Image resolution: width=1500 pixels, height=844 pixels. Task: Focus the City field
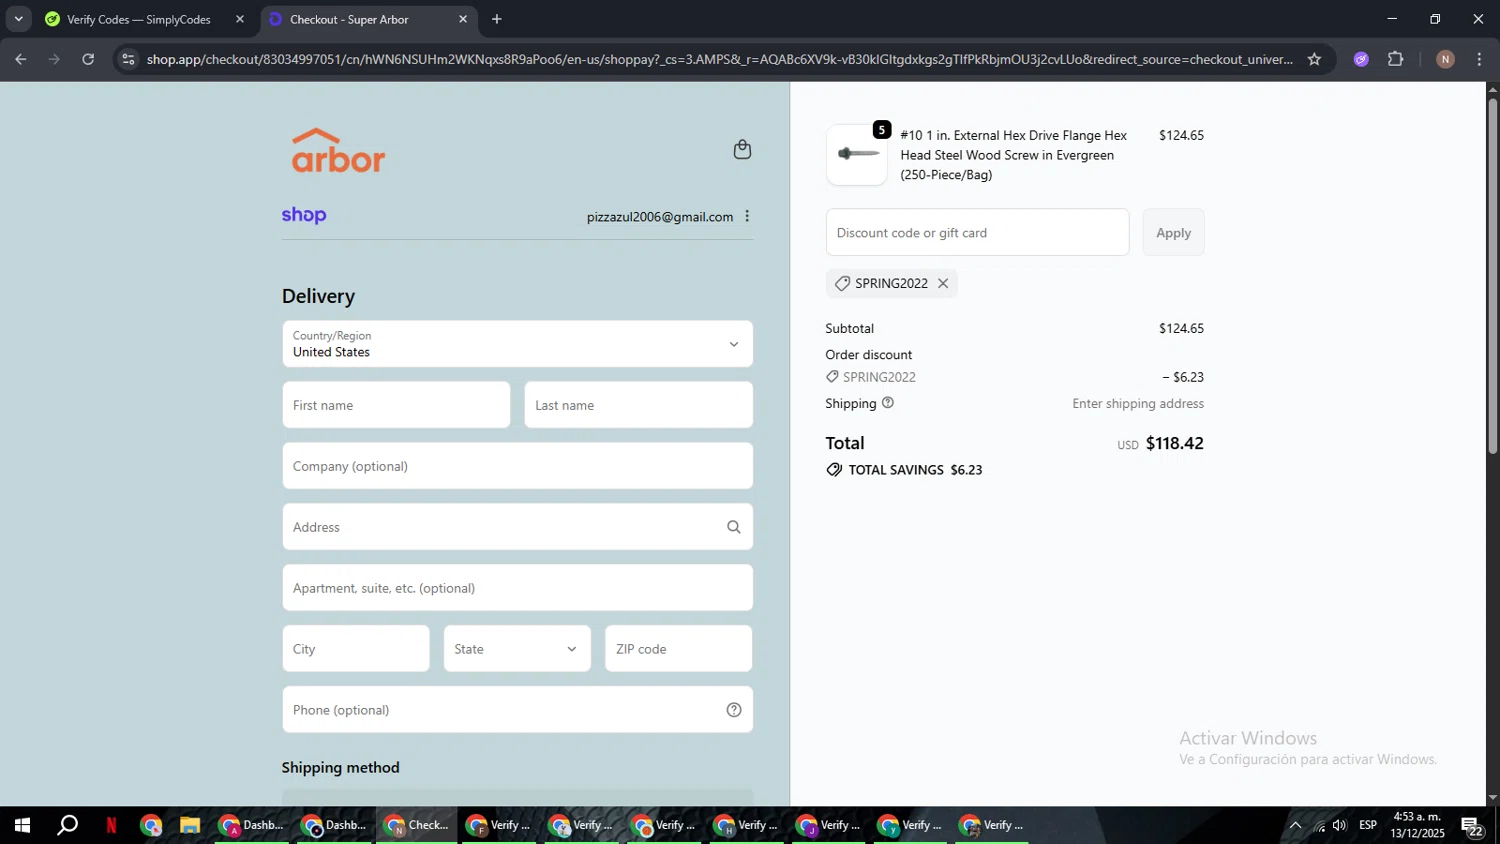pos(356,649)
